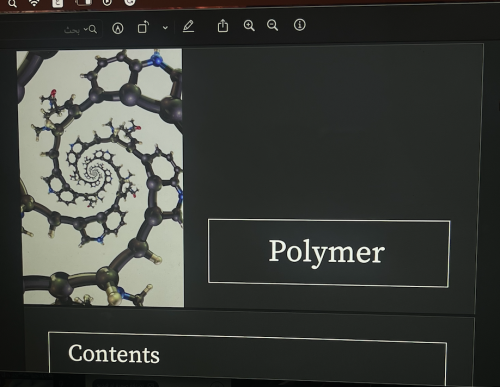Expand the highlight options chevron
500x387 pixels.
(165, 28)
